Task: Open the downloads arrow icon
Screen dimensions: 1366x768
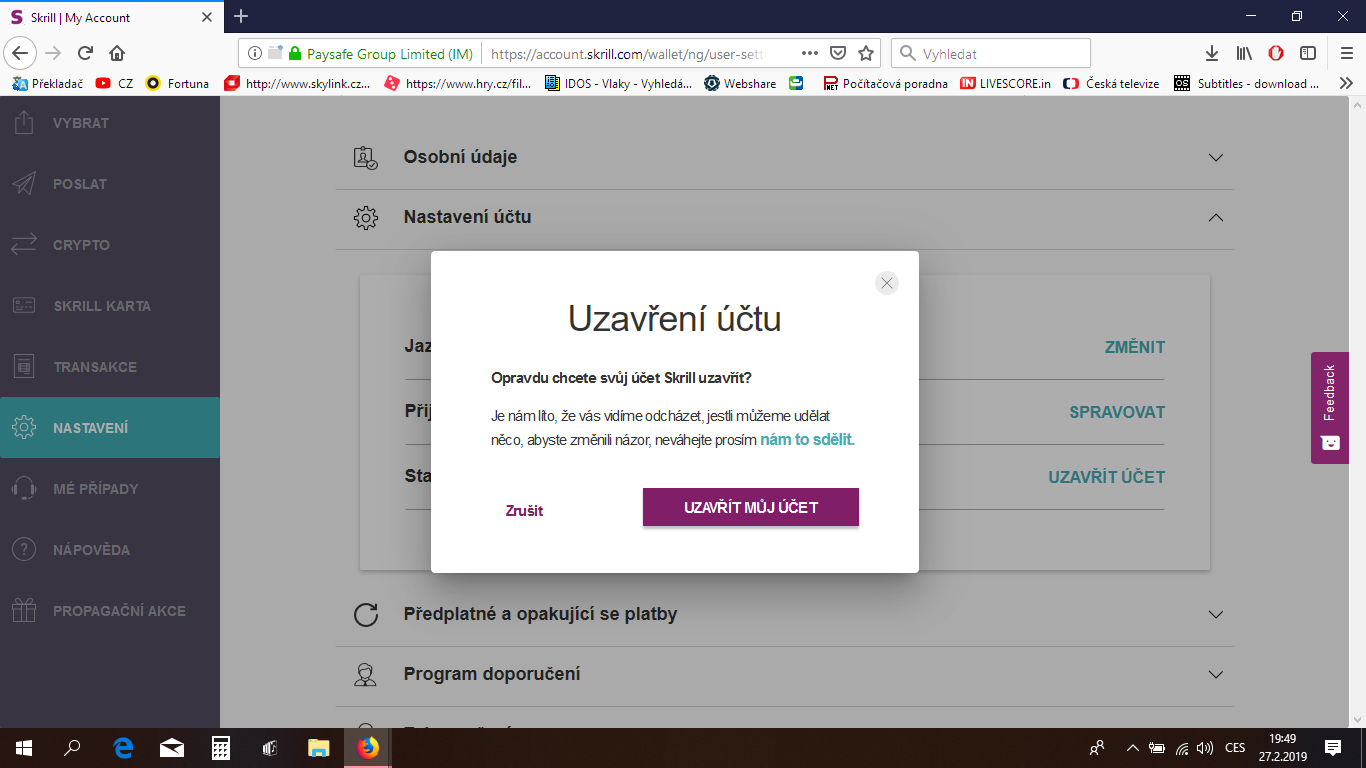Action: (x=1212, y=53)
